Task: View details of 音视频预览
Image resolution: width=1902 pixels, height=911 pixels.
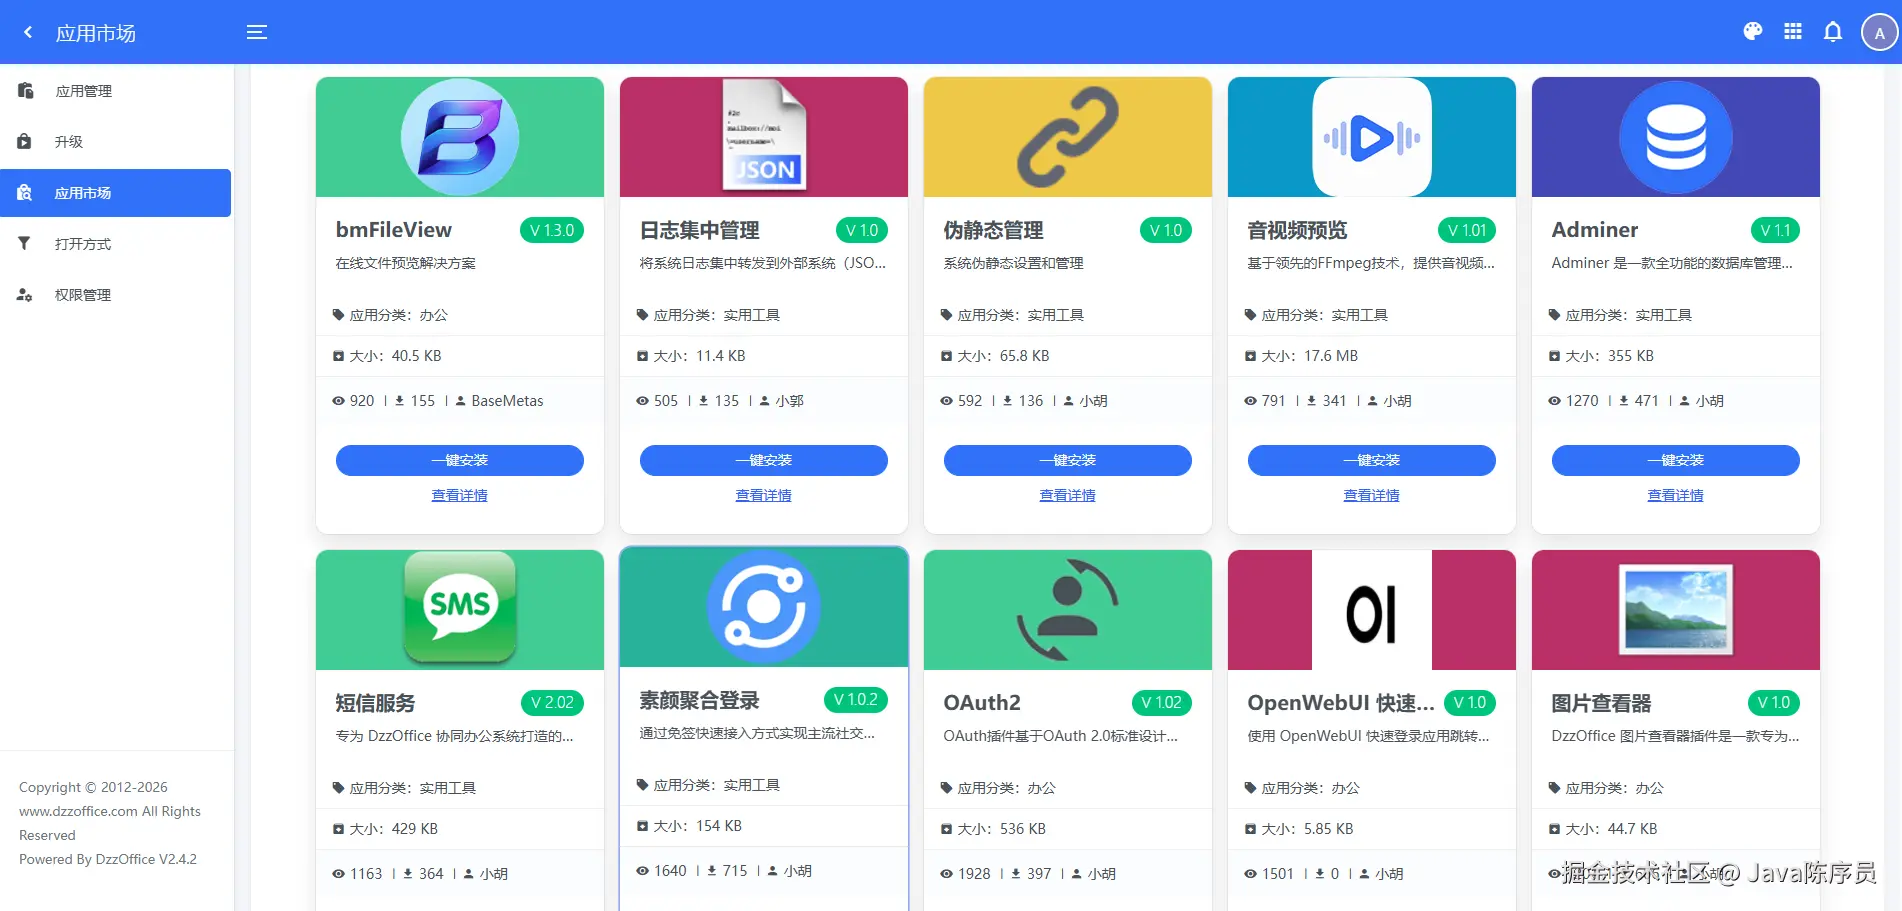Action: coord(1372,495)
